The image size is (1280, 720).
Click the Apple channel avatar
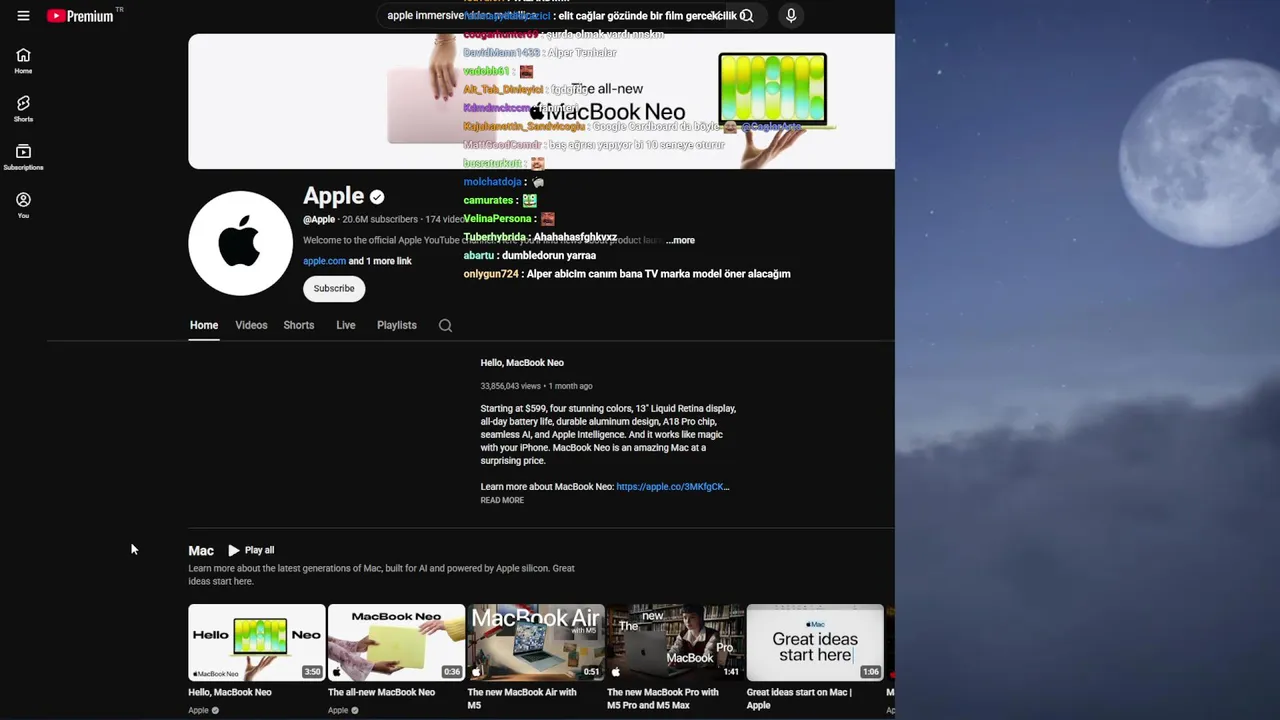pos(240,243)
